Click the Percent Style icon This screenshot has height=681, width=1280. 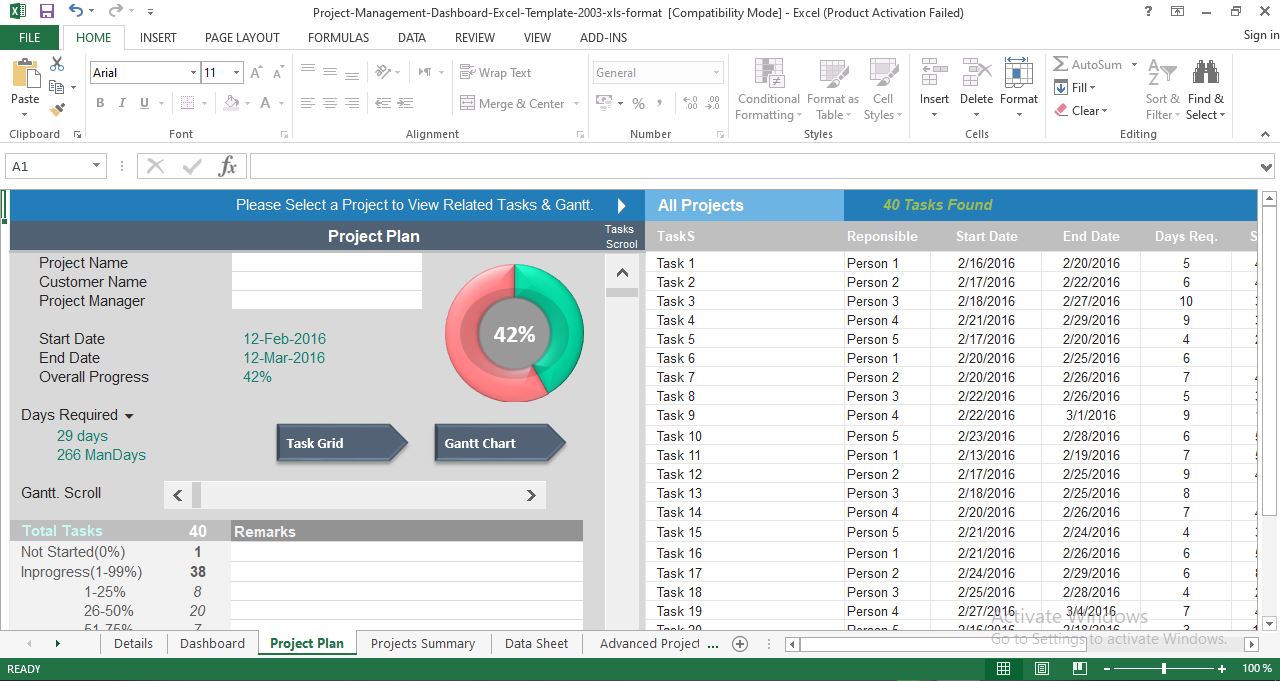coord(637,103)
